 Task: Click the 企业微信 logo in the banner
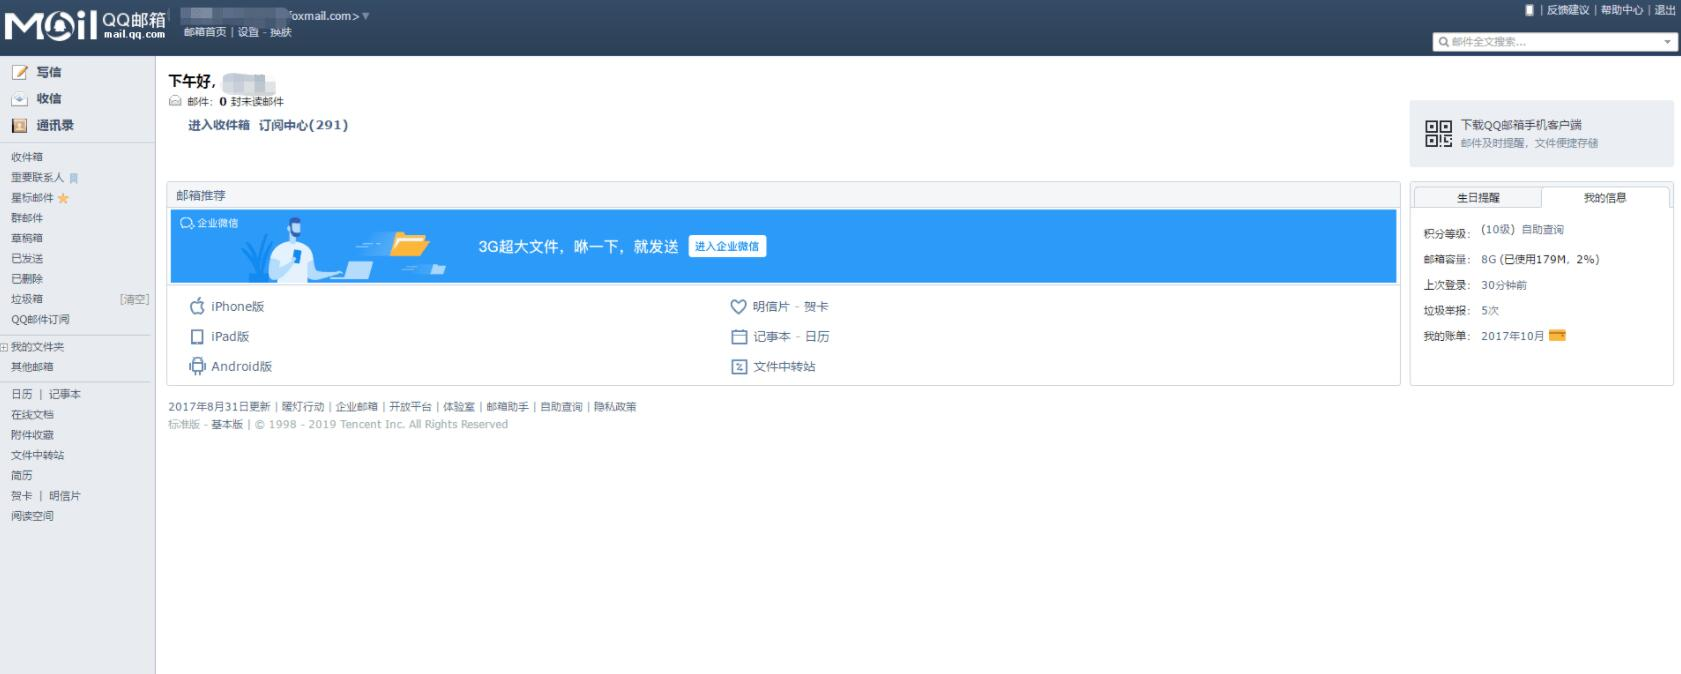tap(209, 223)
